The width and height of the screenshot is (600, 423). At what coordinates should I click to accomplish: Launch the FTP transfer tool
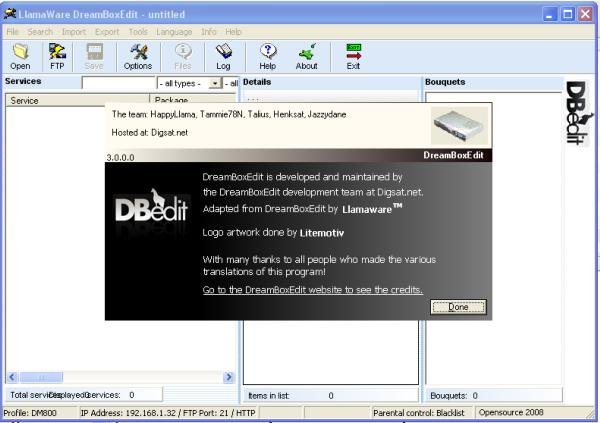coord(57,57)
